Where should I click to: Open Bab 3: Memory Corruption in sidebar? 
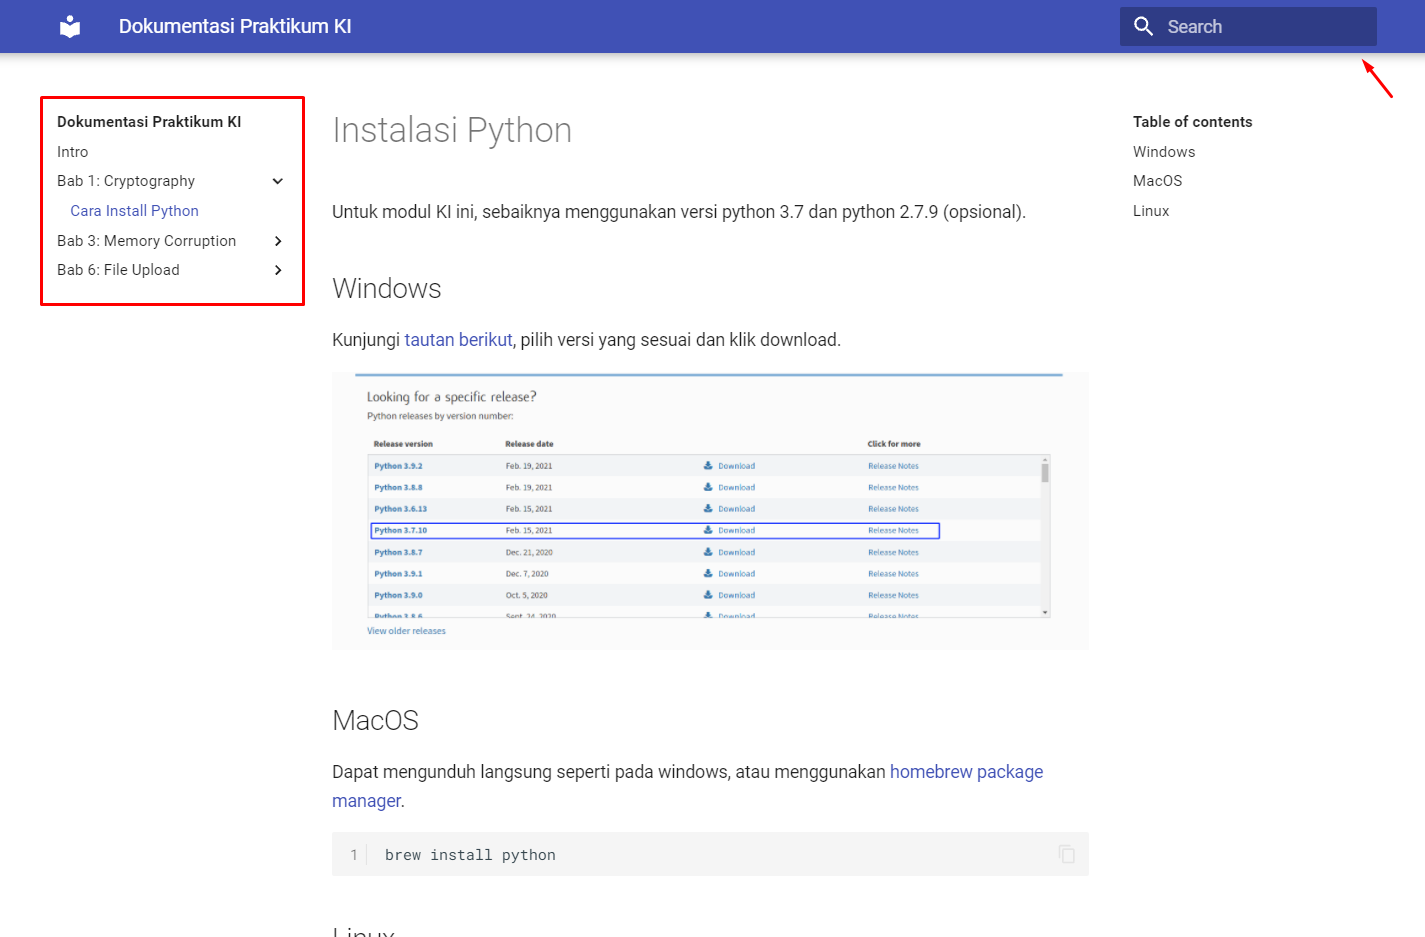[147, 241]
